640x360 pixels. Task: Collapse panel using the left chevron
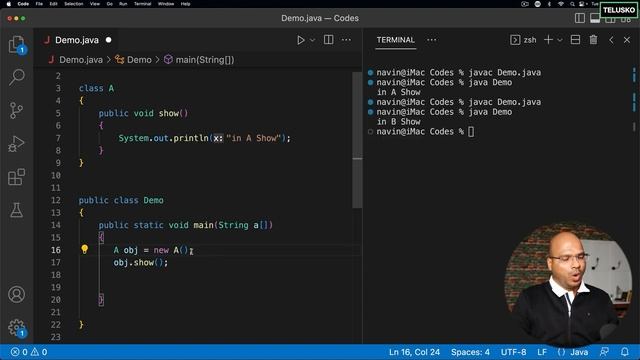(611, 40)
